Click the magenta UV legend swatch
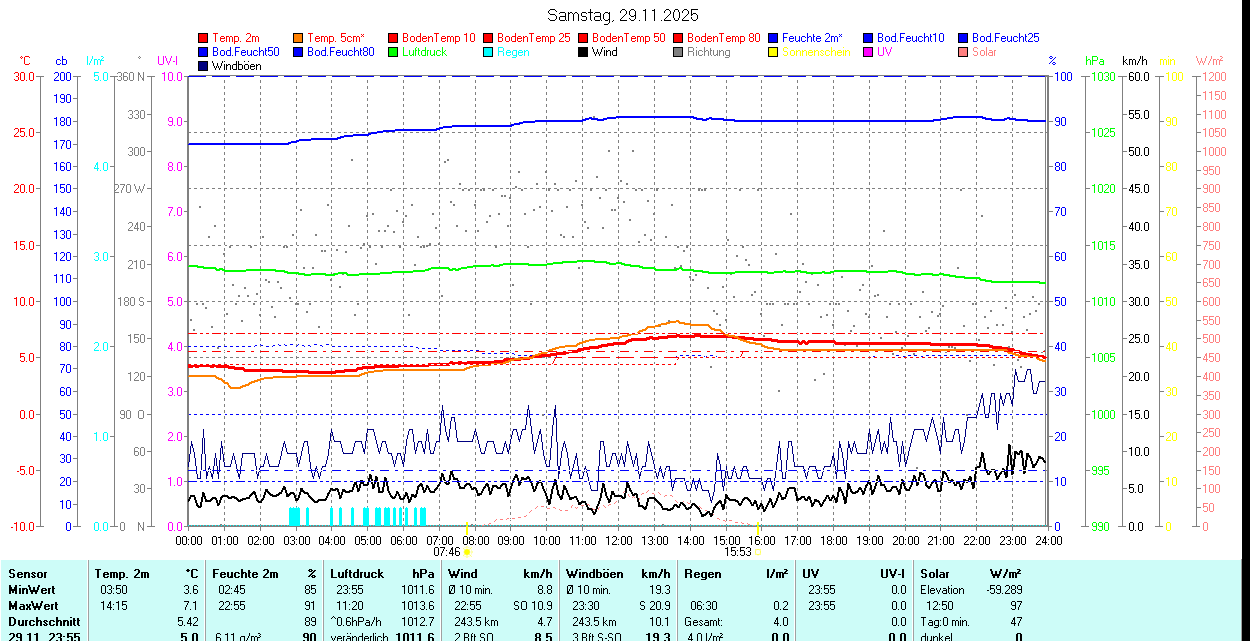 (x=868, y=52)
